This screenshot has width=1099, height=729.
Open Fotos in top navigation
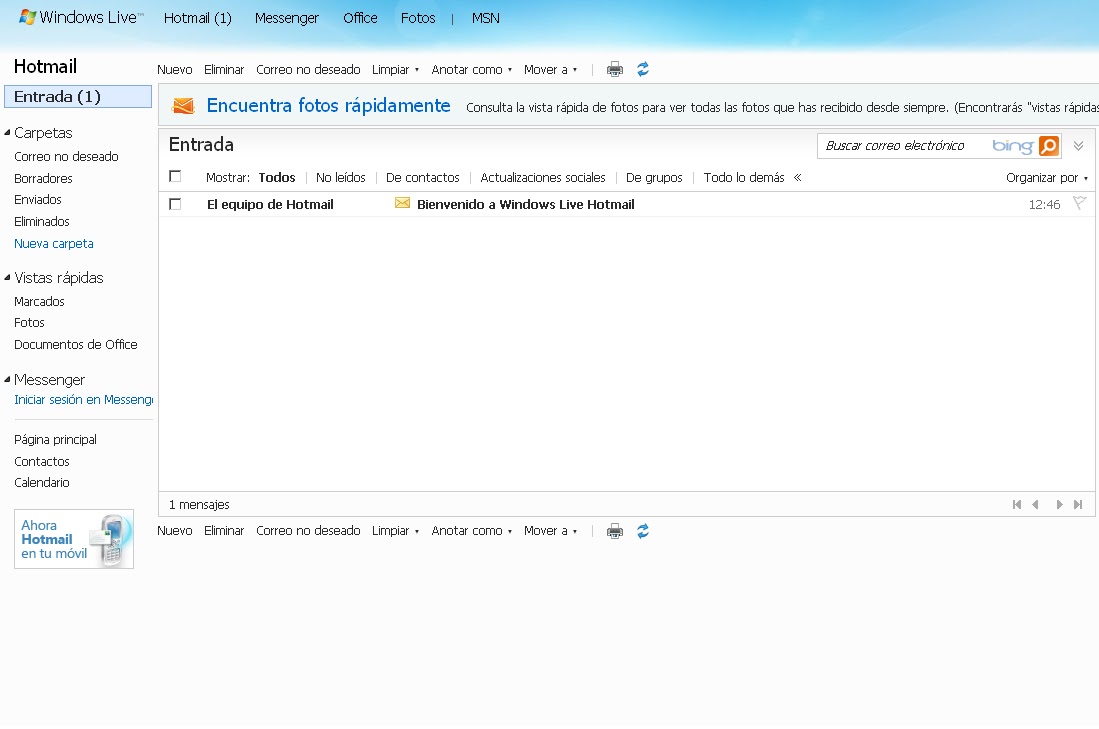coord(418,18)
